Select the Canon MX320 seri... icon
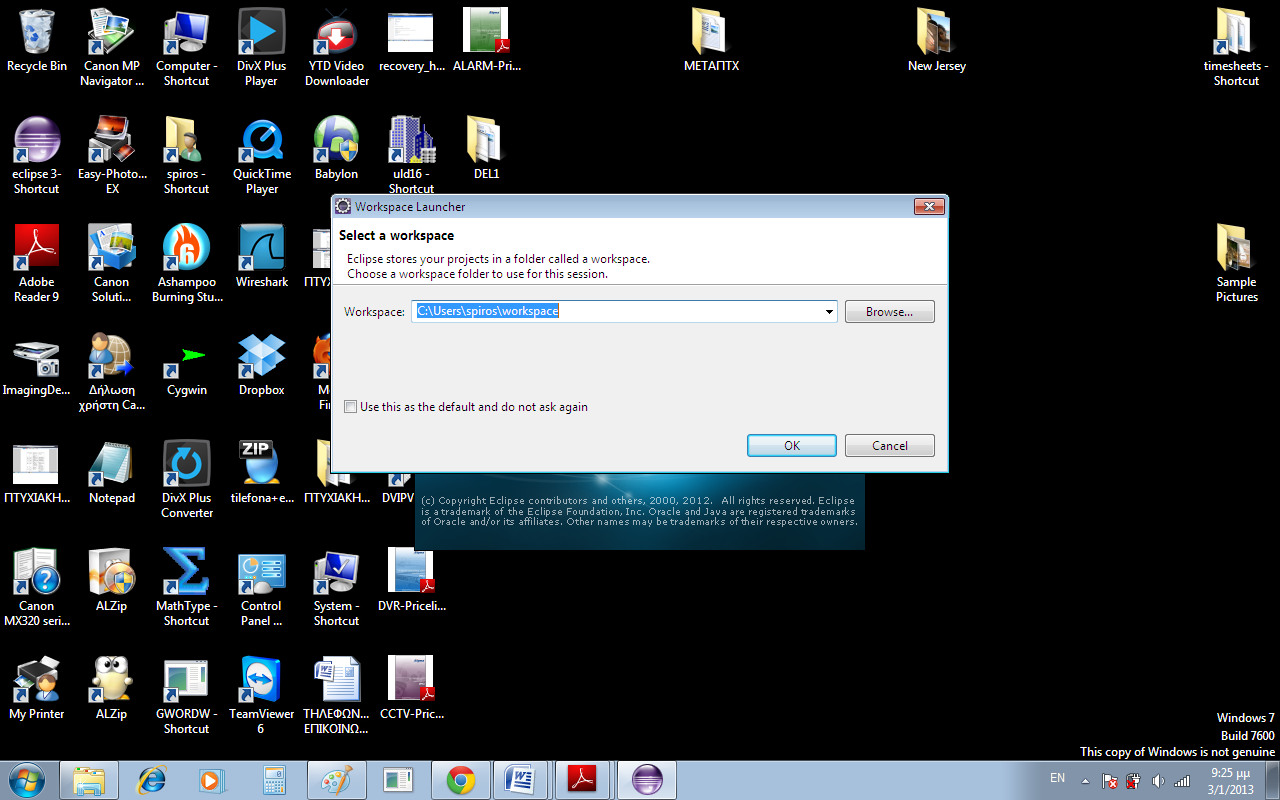 [x=37, y=588]
